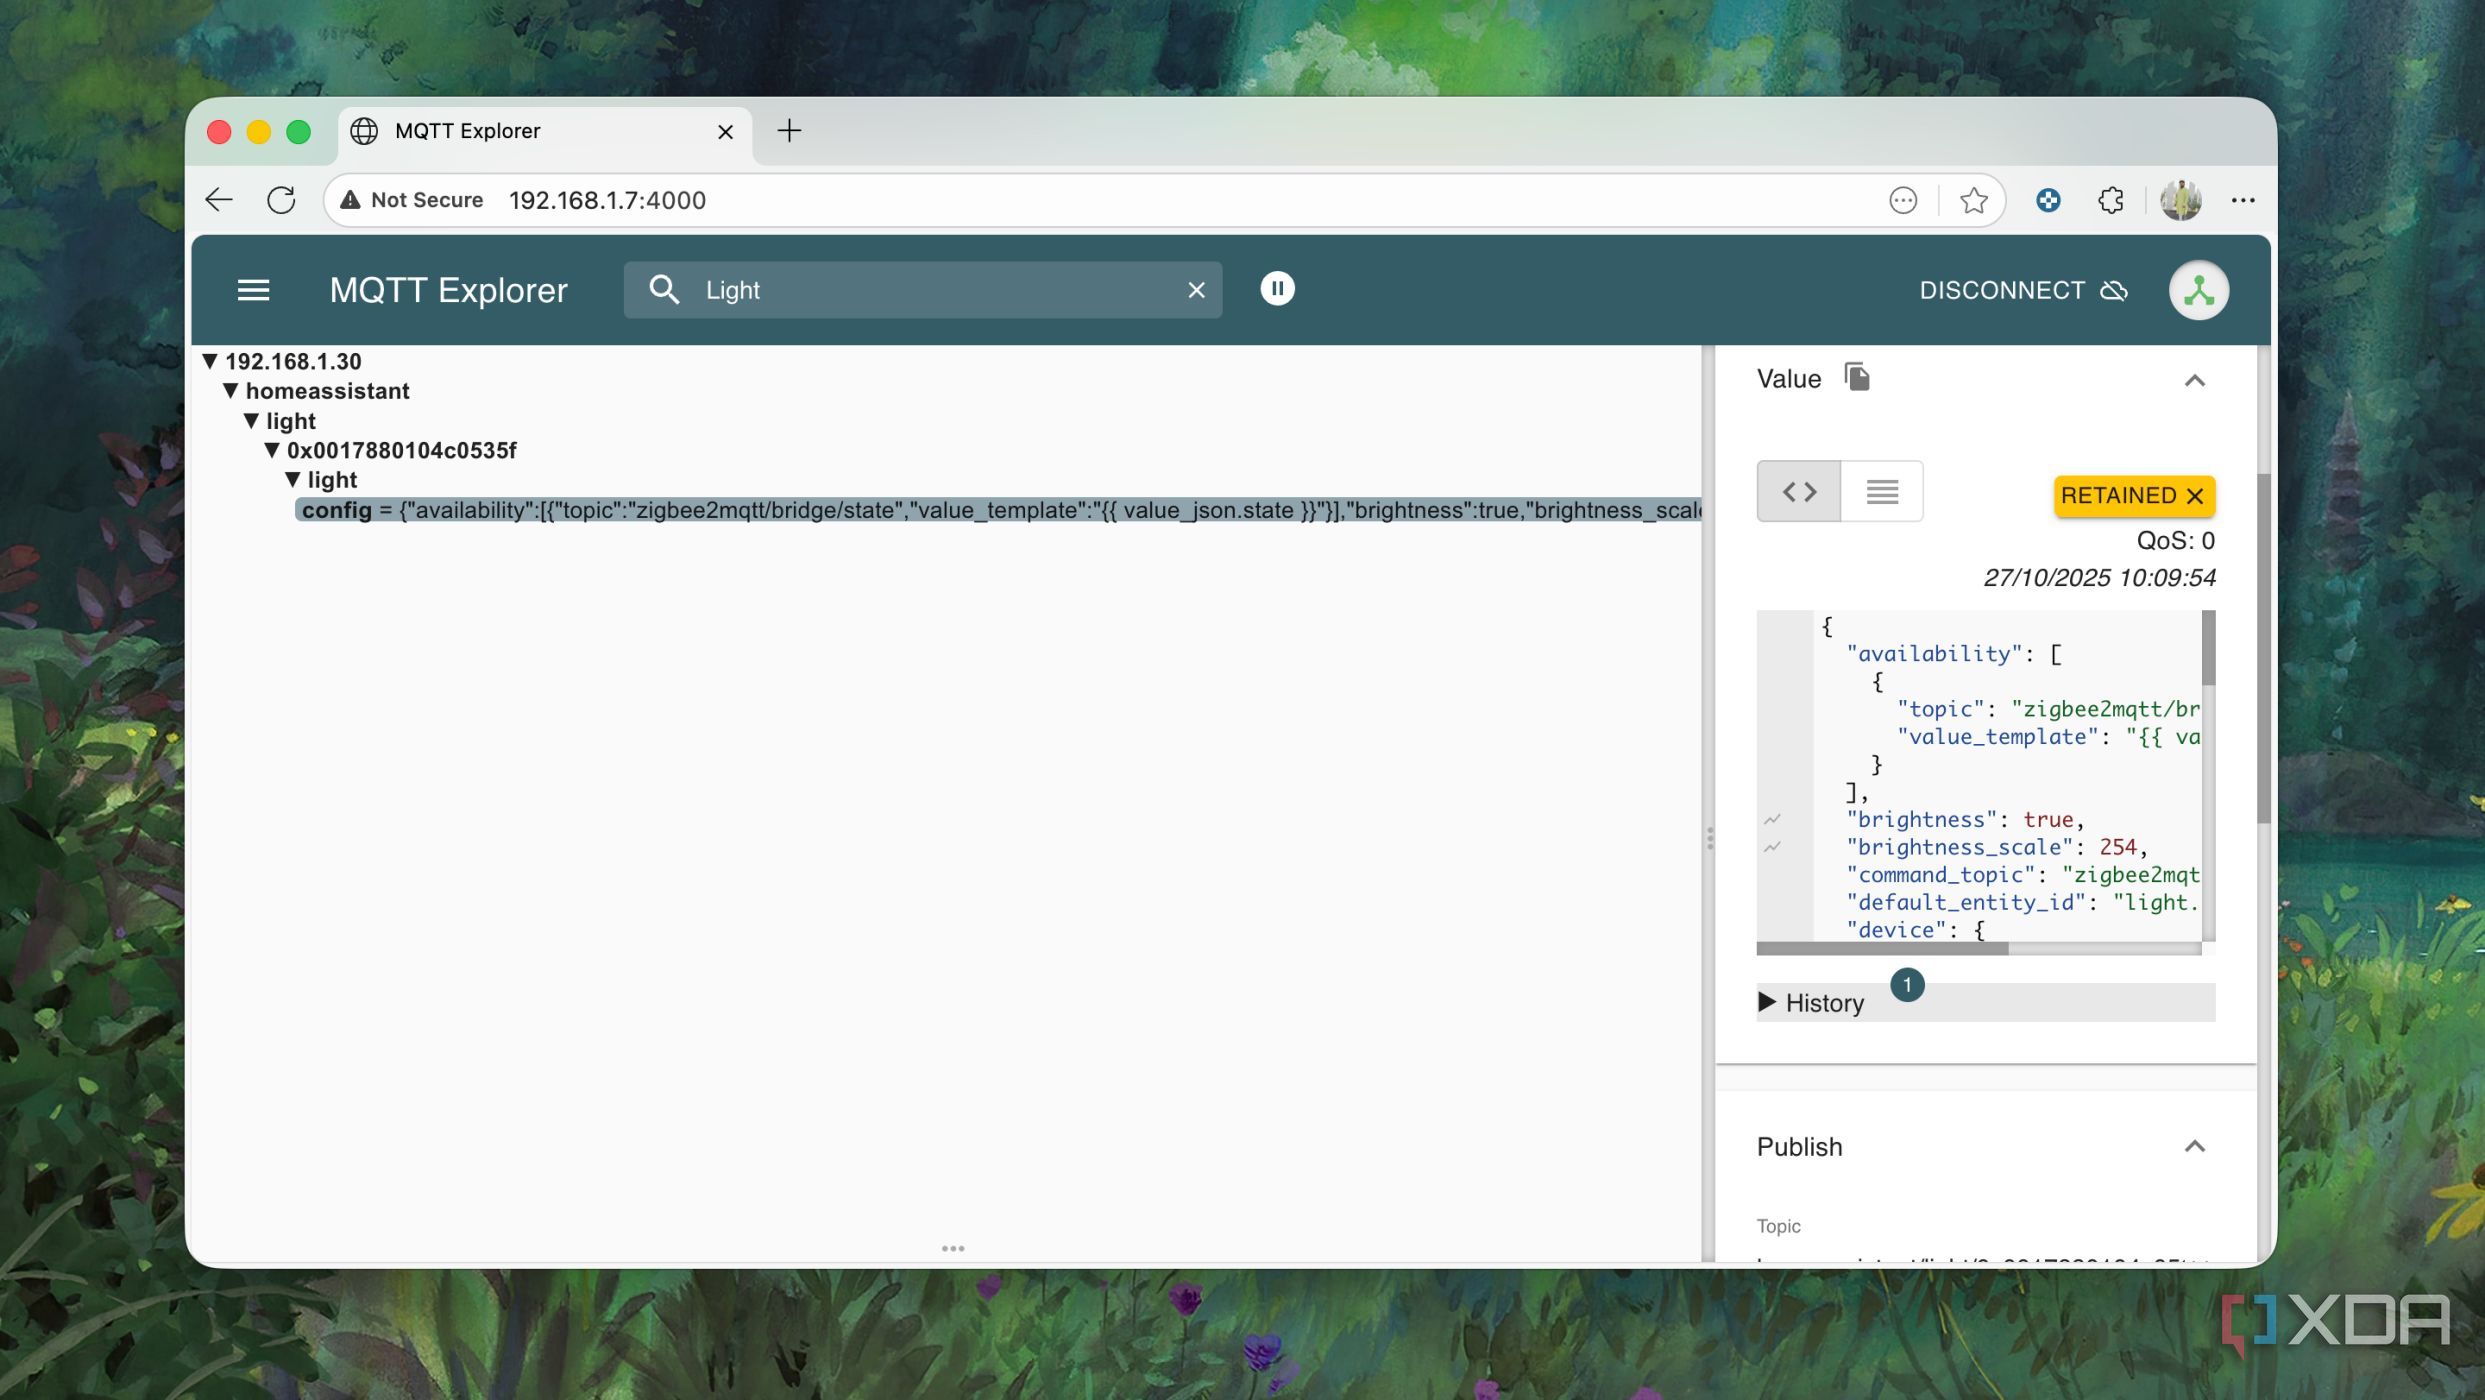Click the Not Secure warning label
2485x1400 pixels.
point(411,200)
